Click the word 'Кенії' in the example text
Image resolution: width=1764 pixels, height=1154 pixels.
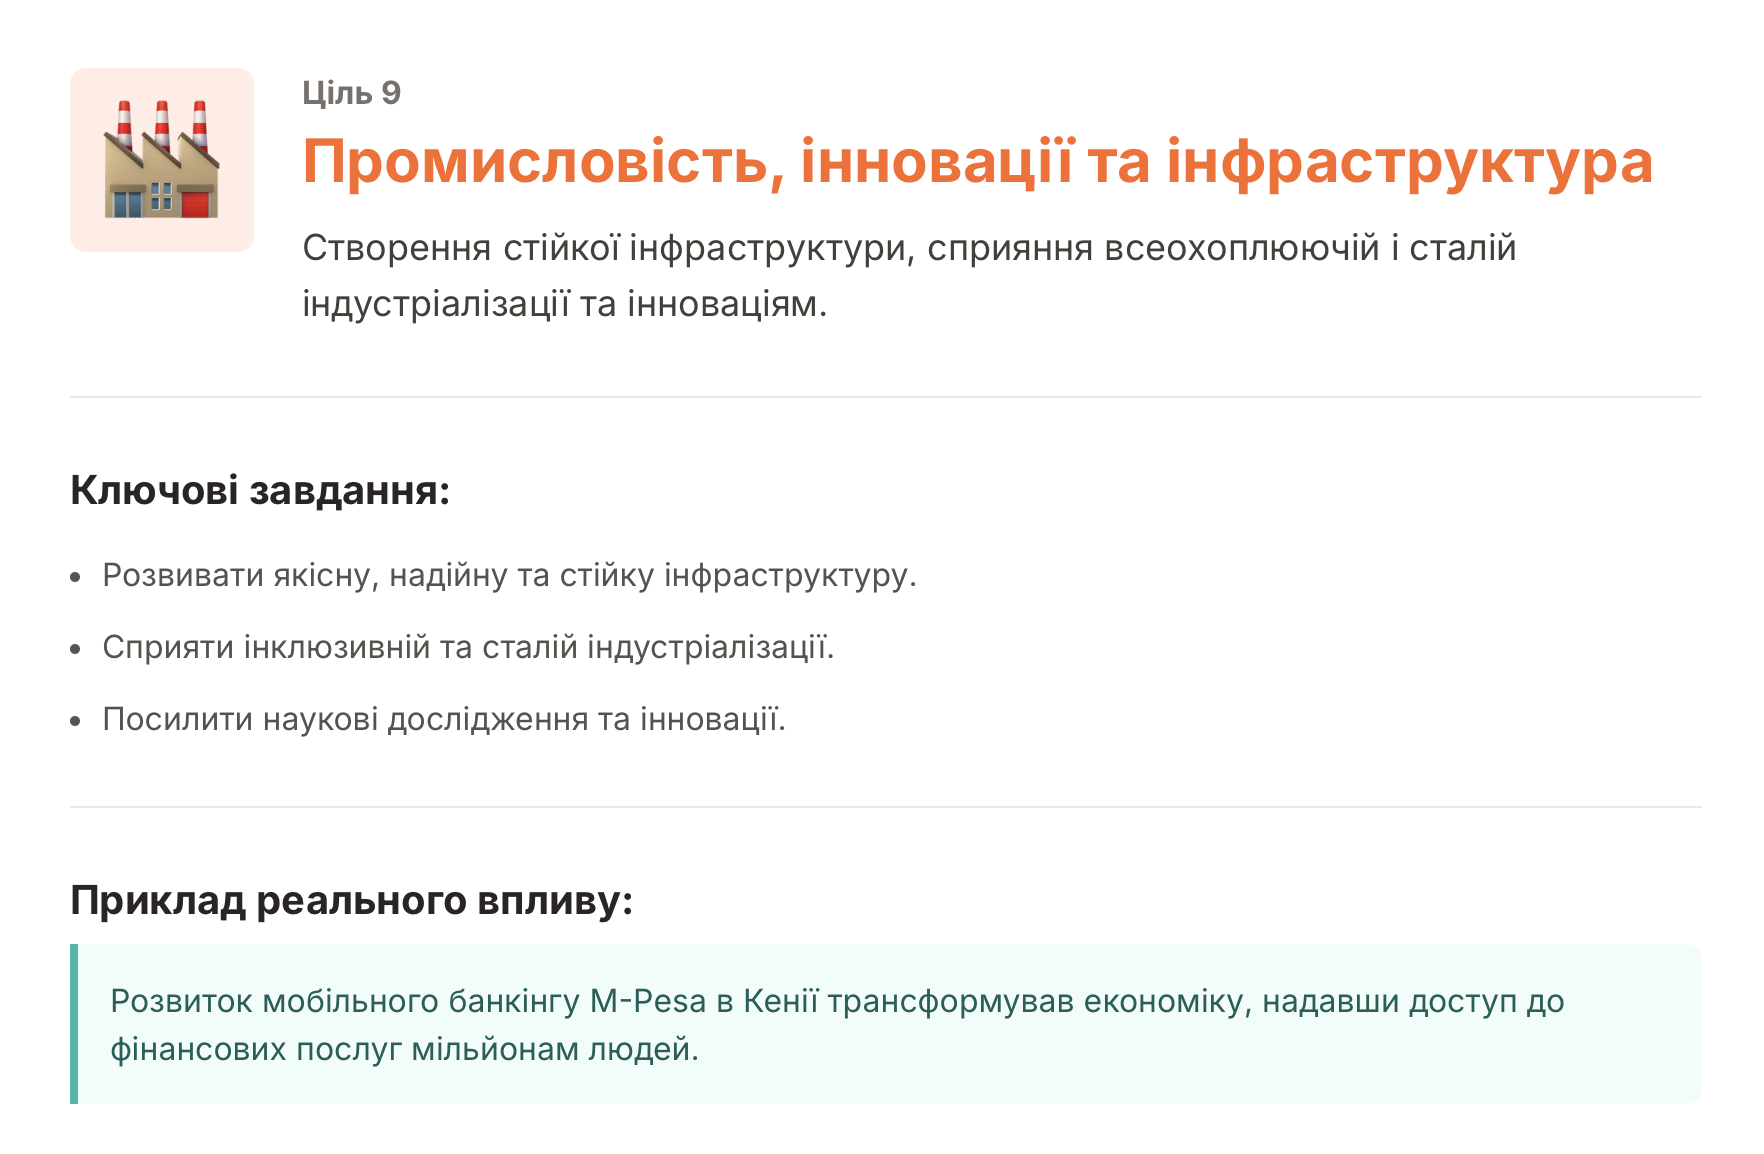[780, 1001]
